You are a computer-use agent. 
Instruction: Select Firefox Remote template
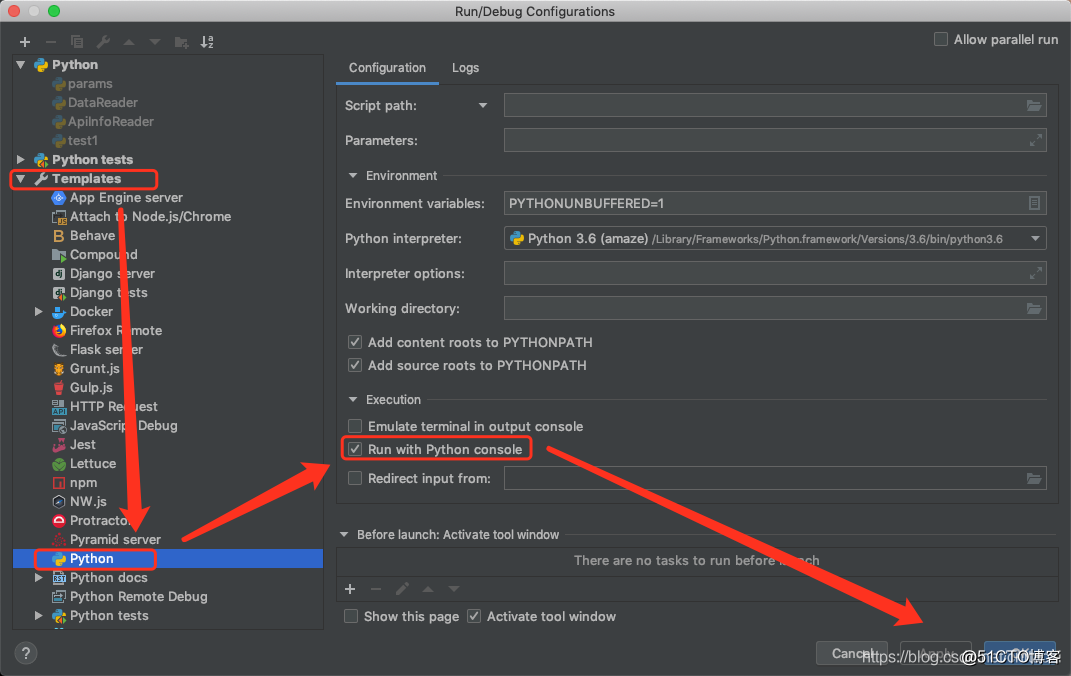(115, 330)
